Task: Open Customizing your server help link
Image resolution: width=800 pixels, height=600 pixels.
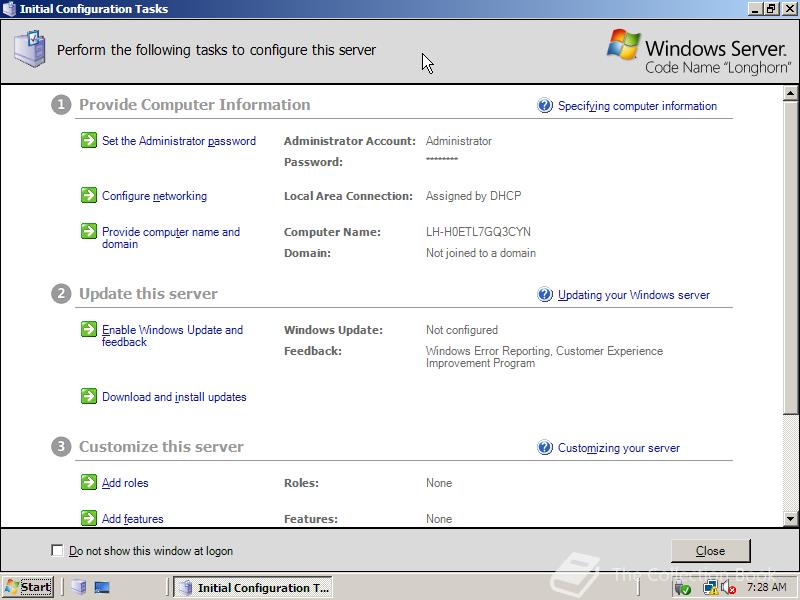Action: (619, 448)
